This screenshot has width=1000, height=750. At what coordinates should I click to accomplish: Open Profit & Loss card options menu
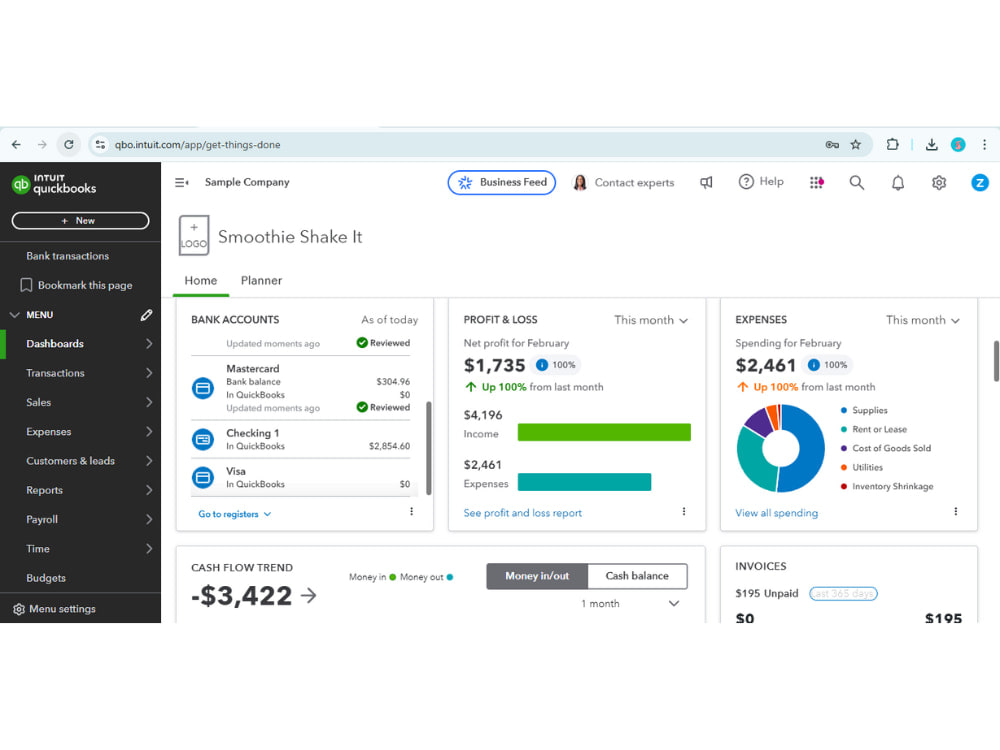click(684, 511)
